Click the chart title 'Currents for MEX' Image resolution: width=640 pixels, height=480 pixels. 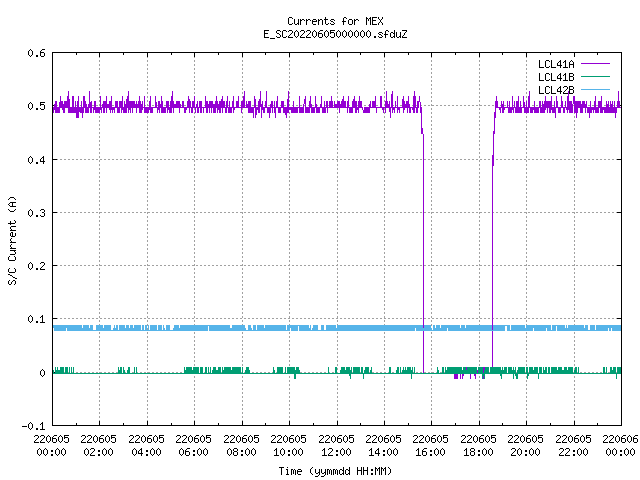pyautogui.click(x=335, y=21)
